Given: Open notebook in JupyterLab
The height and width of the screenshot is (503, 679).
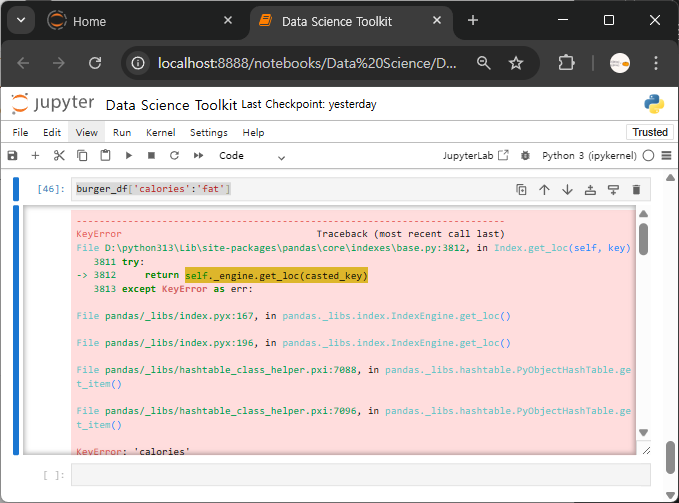Looking at the screenshot, I should coord(475,155).
